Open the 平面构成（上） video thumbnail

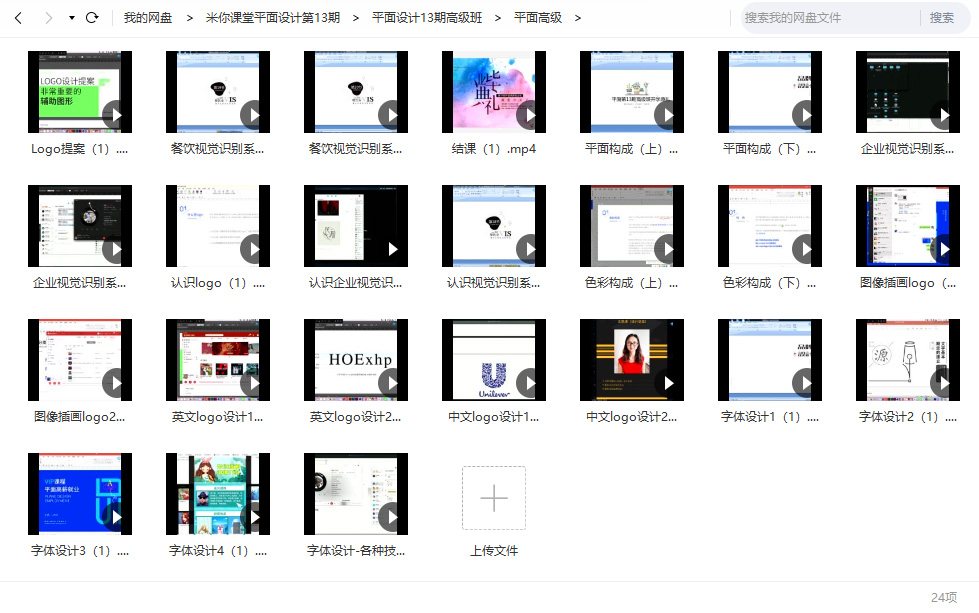click(x=632, y=92)
